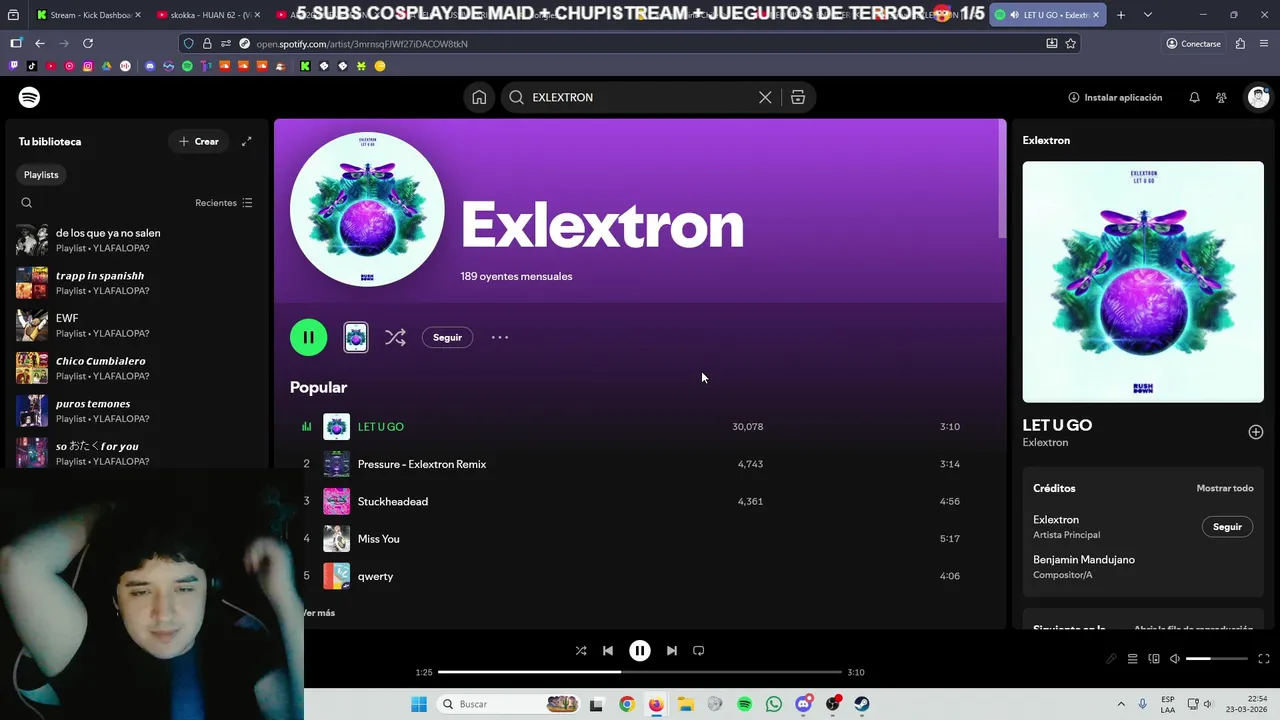Show hidden system tray icons

pyautogui.click(x=1121, y=704)
